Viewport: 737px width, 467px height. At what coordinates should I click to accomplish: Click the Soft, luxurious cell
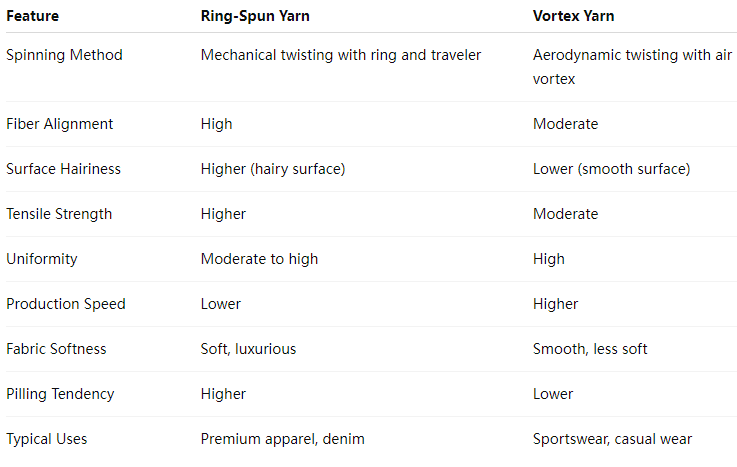point(248,349)
